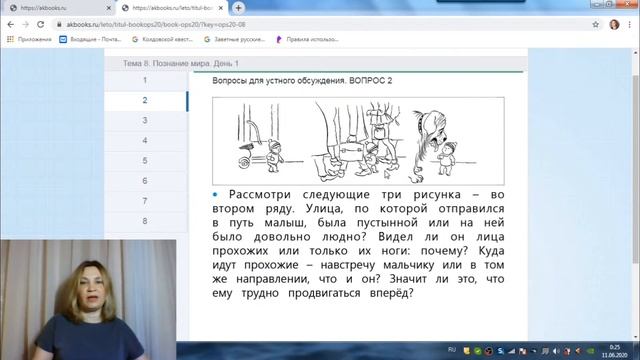This screenshot has width=640, height=360.
Task: Click the taskbar clock showing 0:25
Action: 614,351
